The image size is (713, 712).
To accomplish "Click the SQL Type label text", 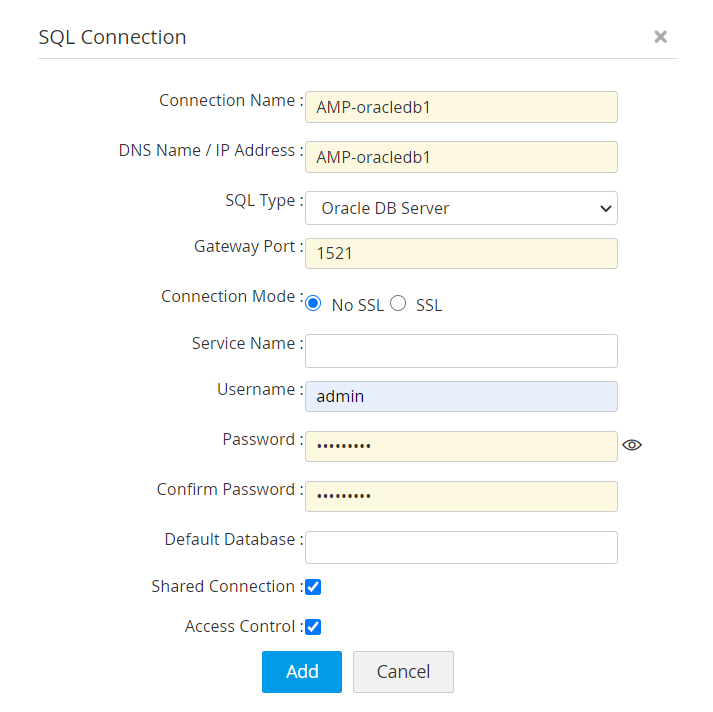I will point(262,201).
